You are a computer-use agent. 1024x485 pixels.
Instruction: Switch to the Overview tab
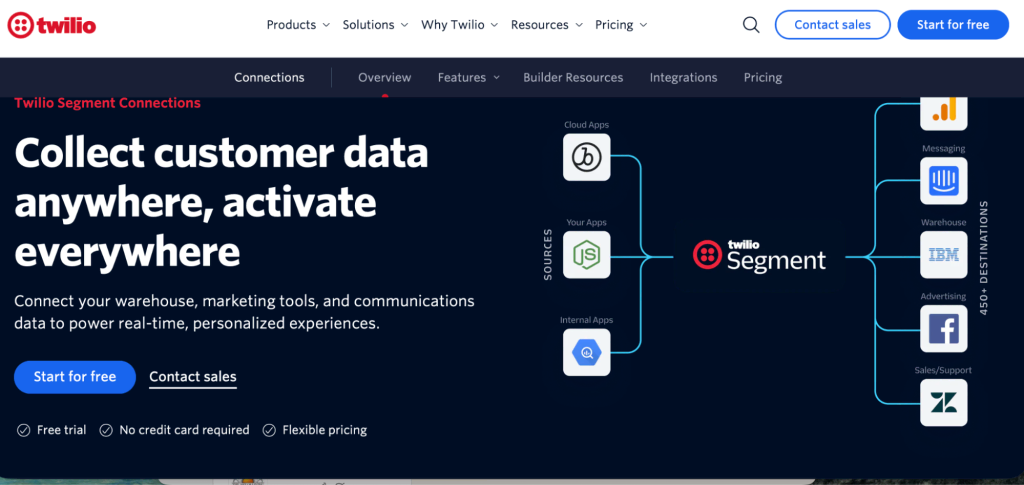click(x=385, y=78)
